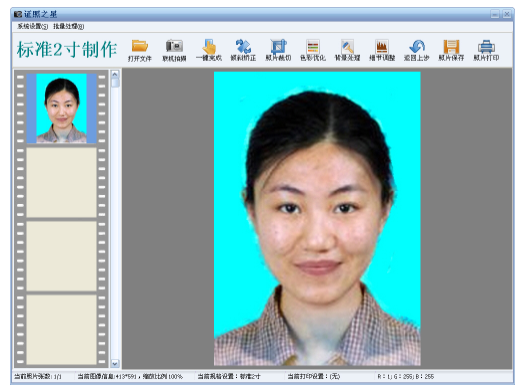526x387 pixels.
Task: Apply tilt correction tool
Action: [x=243, y=51]
